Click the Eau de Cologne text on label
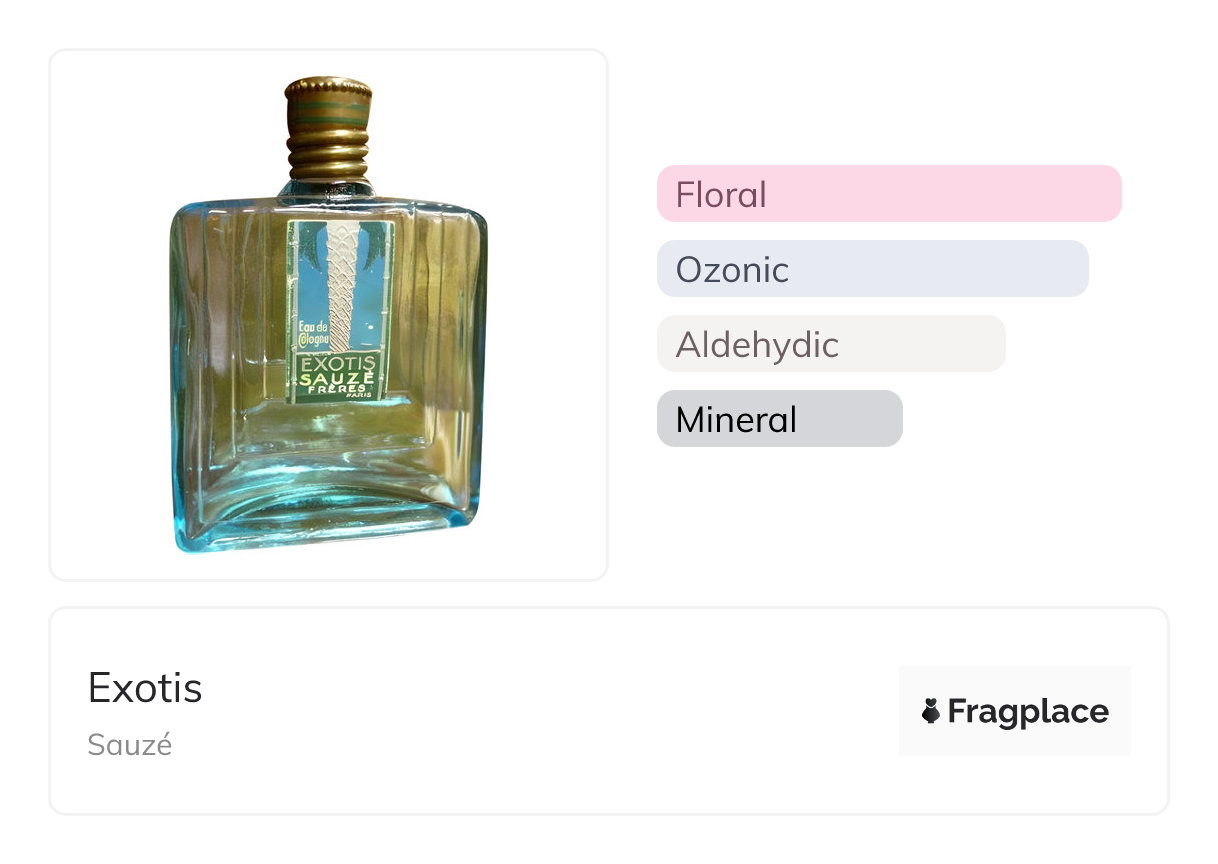Screen dimensions: 1218x864 313,332
